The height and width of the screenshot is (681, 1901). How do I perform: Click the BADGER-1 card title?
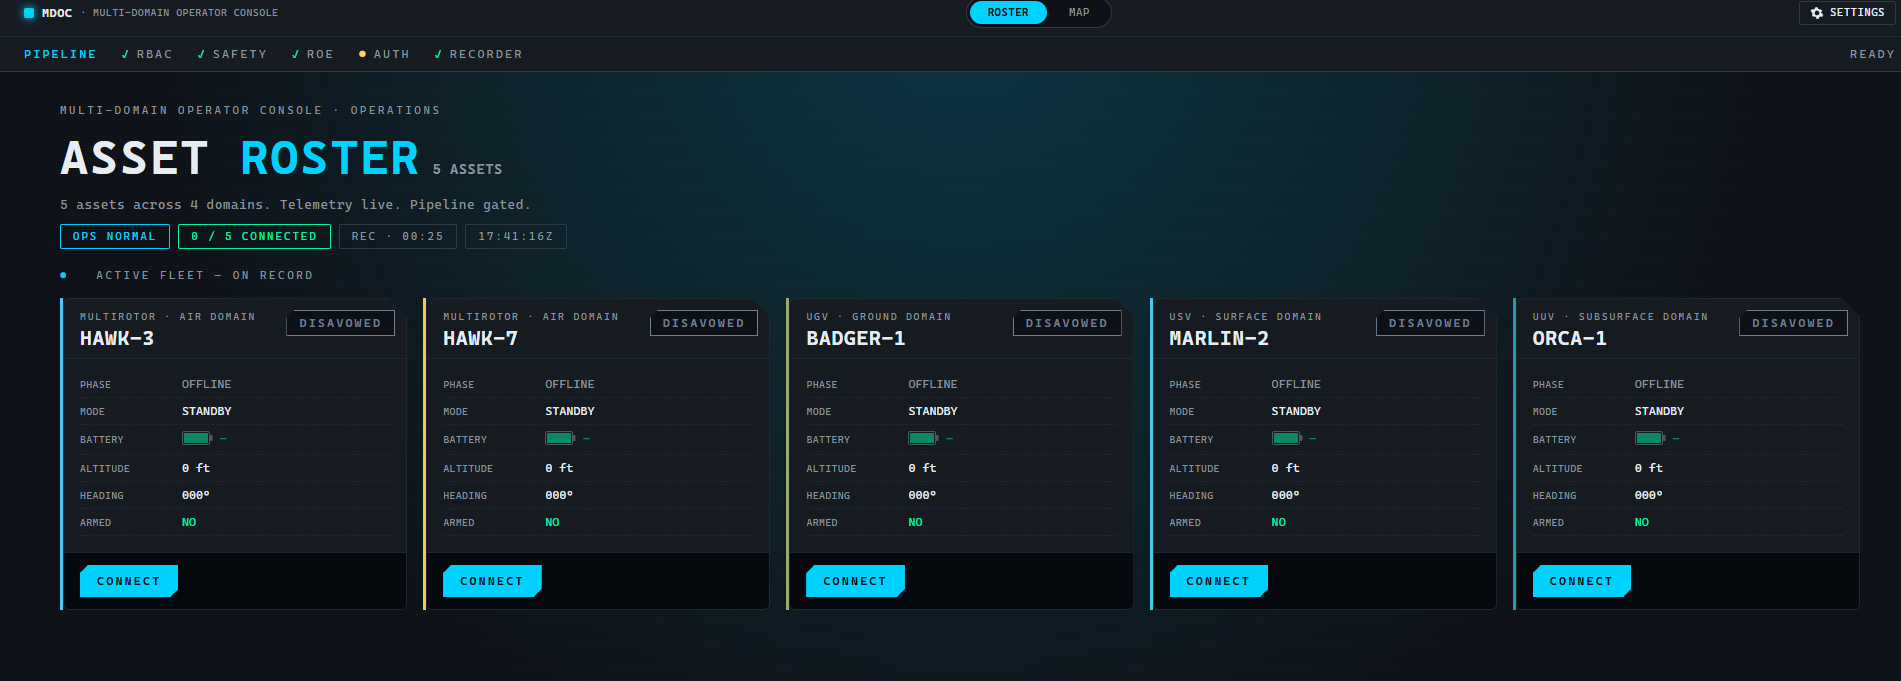[x=855, y=339]
